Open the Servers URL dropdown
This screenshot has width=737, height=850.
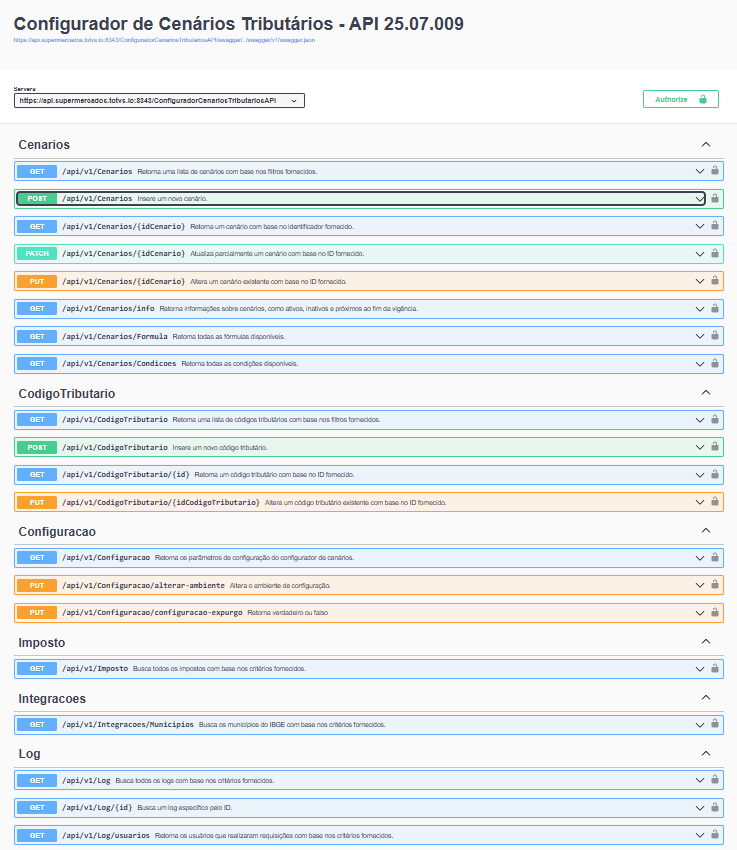click(159, 100)
